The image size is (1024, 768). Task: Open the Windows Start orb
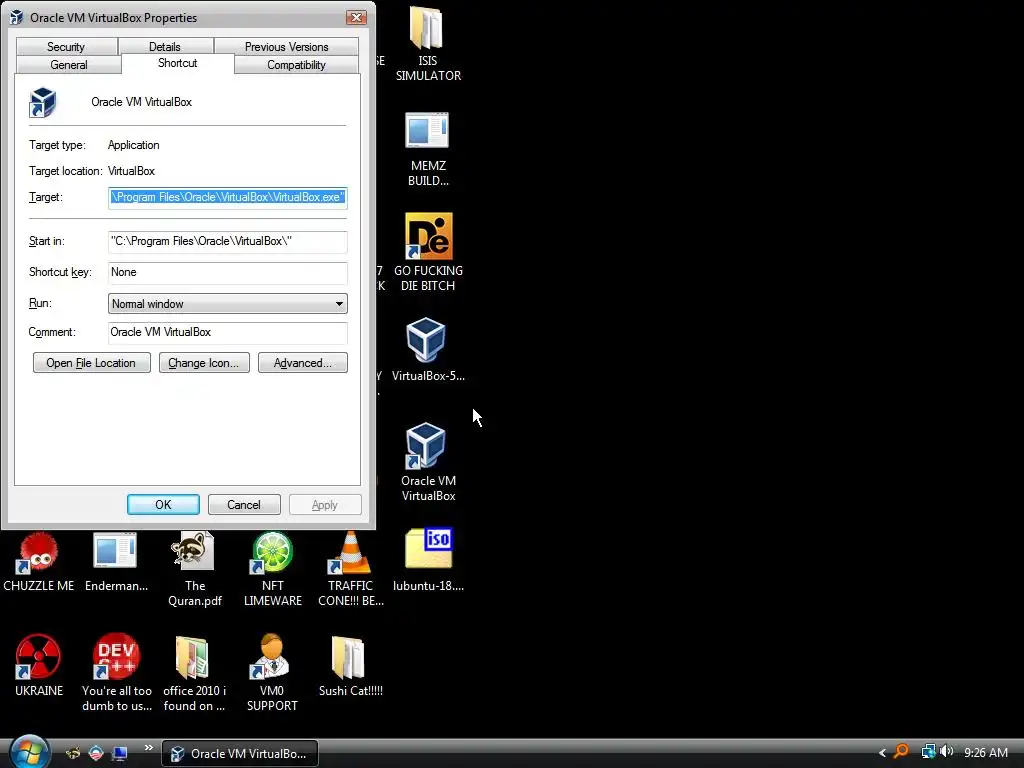pos(29,752)
